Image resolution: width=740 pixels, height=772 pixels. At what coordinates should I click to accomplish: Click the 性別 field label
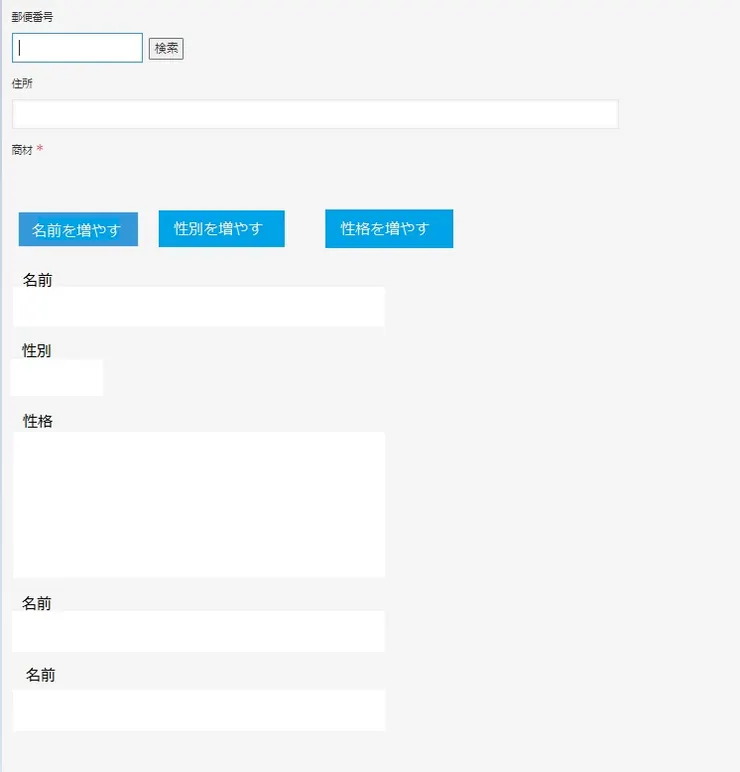[x=37, y=350]
